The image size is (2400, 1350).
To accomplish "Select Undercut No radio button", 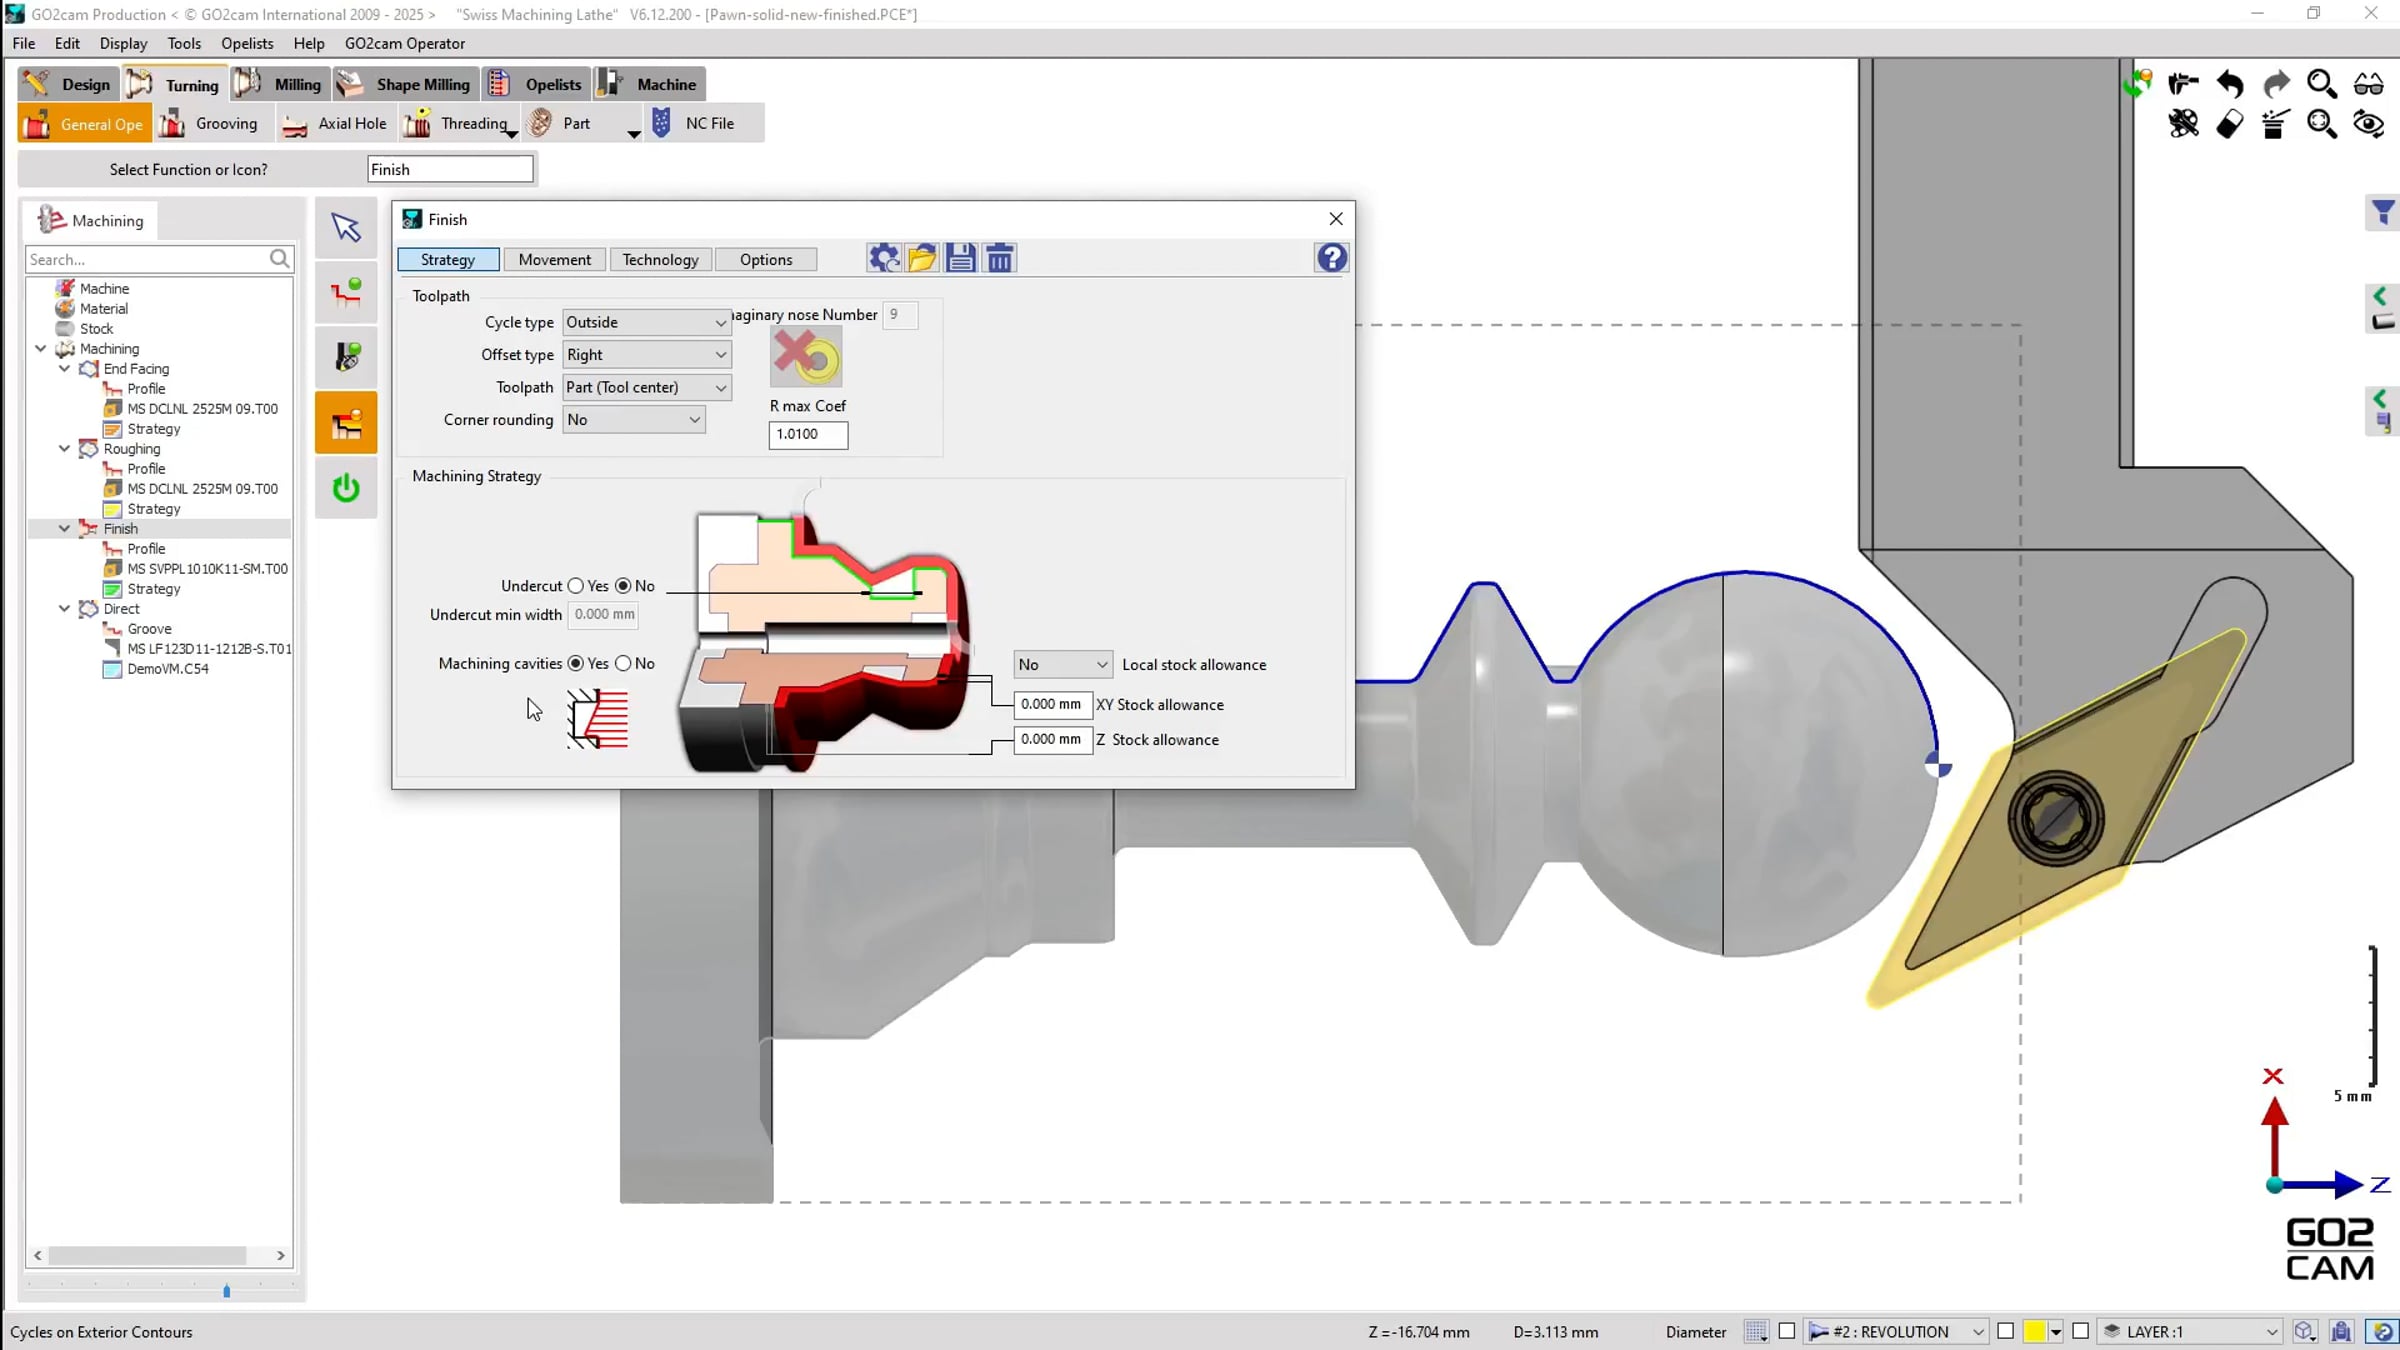I will (x=623, y=586).
